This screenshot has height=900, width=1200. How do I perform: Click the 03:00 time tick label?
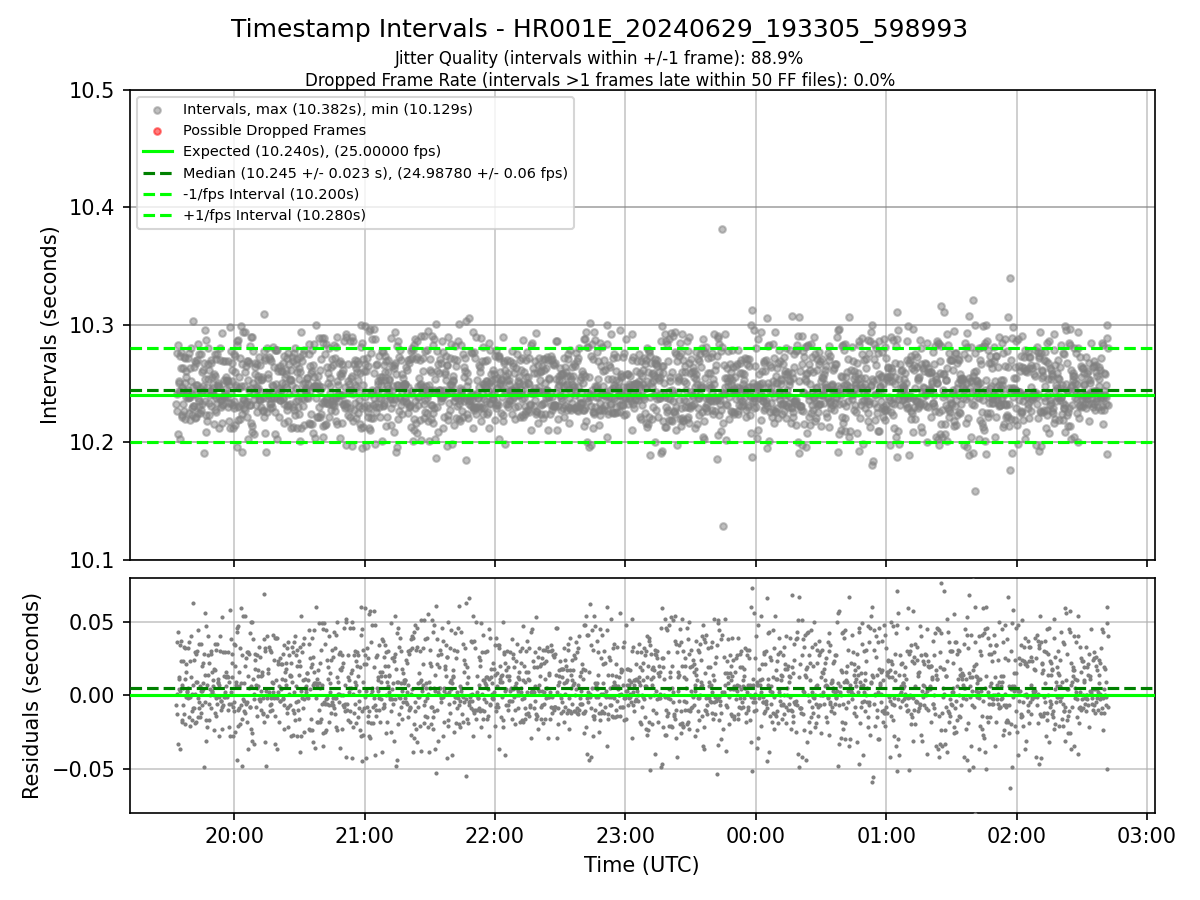tap(1146, 837)
